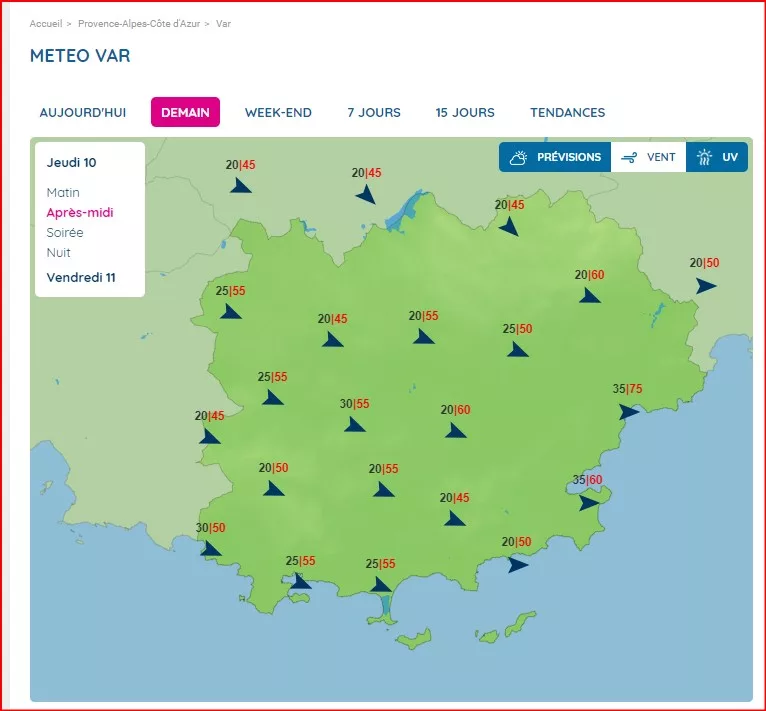Open the 7 Jours tab

tap(374, 112)
